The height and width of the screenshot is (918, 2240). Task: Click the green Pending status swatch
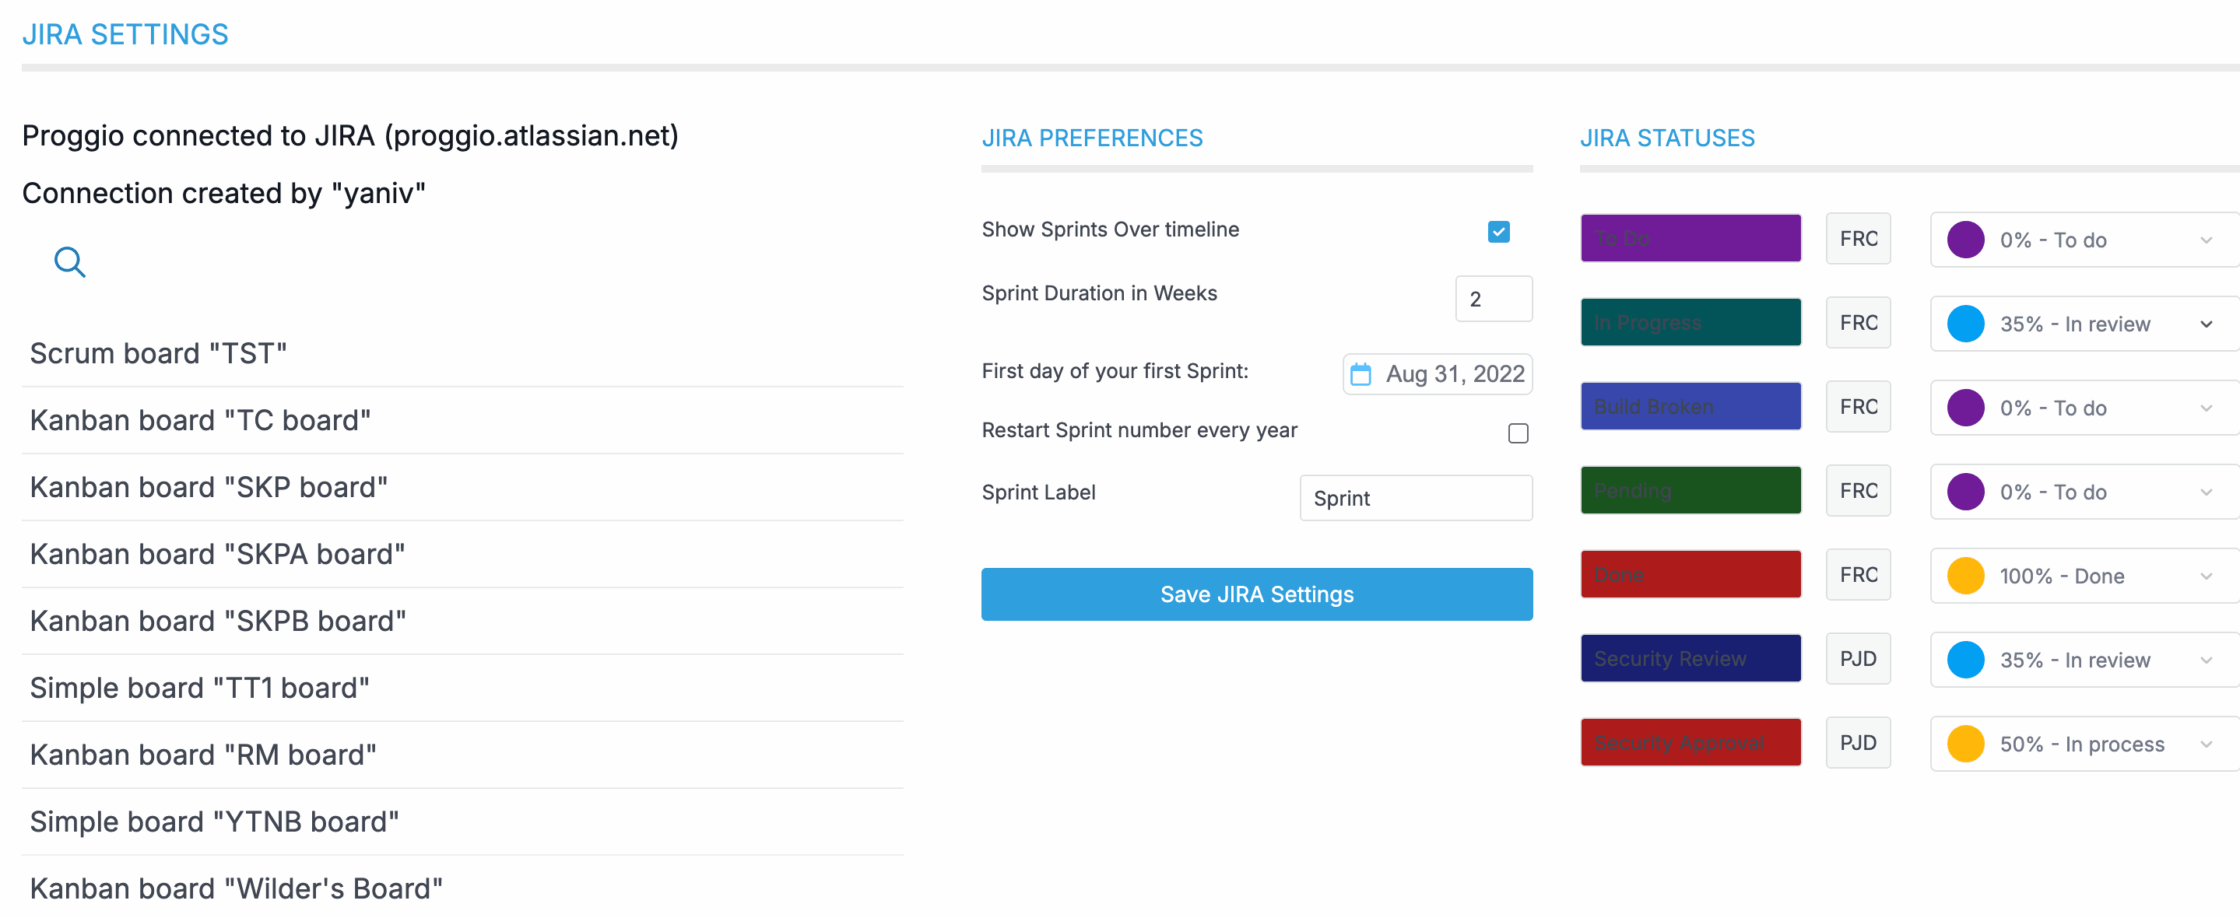[x=1691, y=490]
